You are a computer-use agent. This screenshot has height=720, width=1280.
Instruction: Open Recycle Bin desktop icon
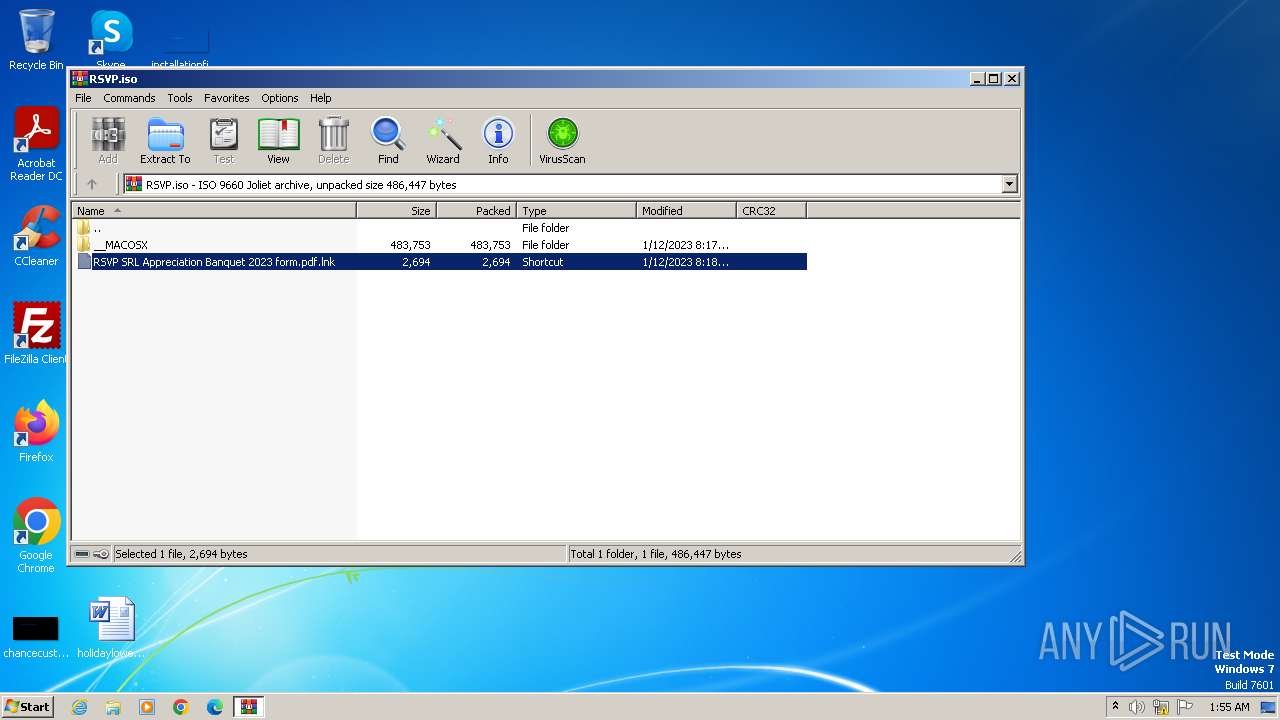coord(36,40)
